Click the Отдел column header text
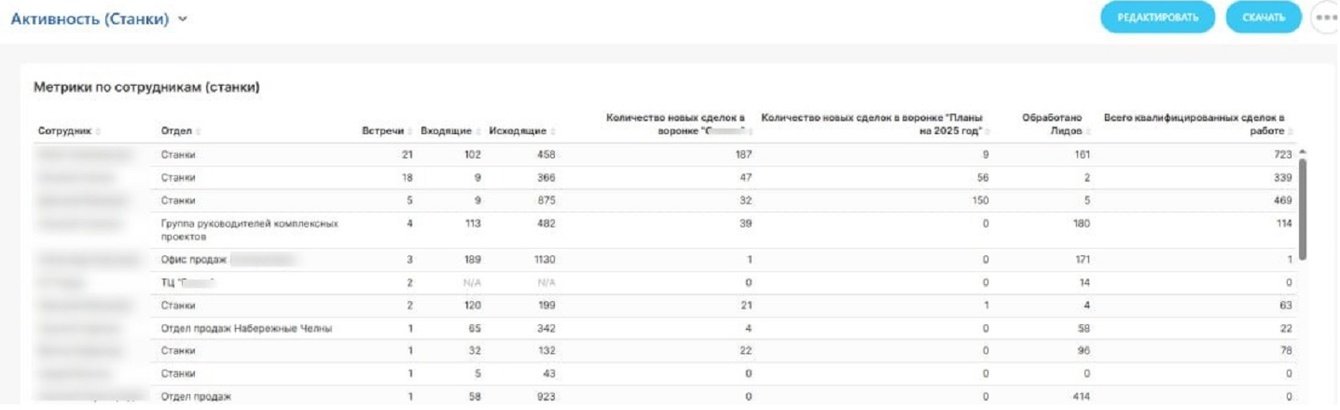The image size is (1340, 410). pos(176,132)
